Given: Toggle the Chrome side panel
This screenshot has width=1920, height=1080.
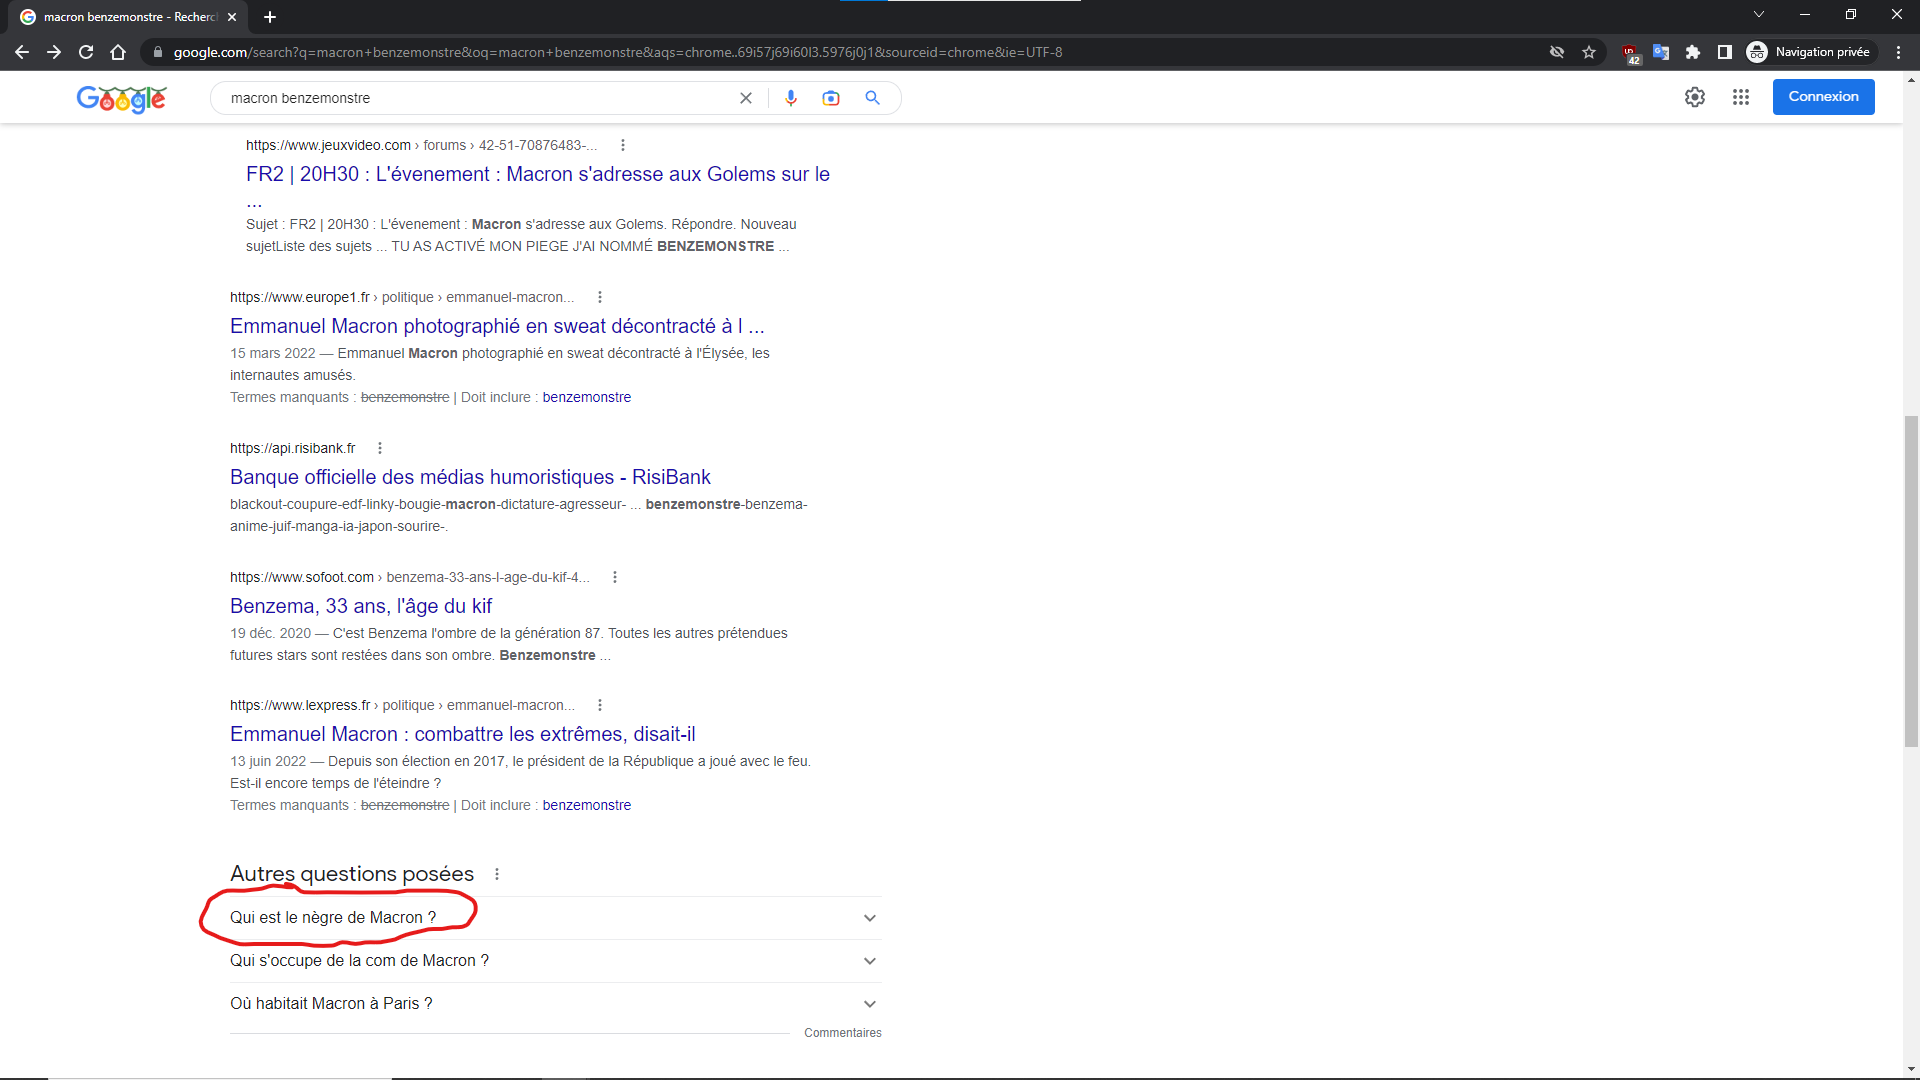Looking at the screenshot, I should (1725, 52).
